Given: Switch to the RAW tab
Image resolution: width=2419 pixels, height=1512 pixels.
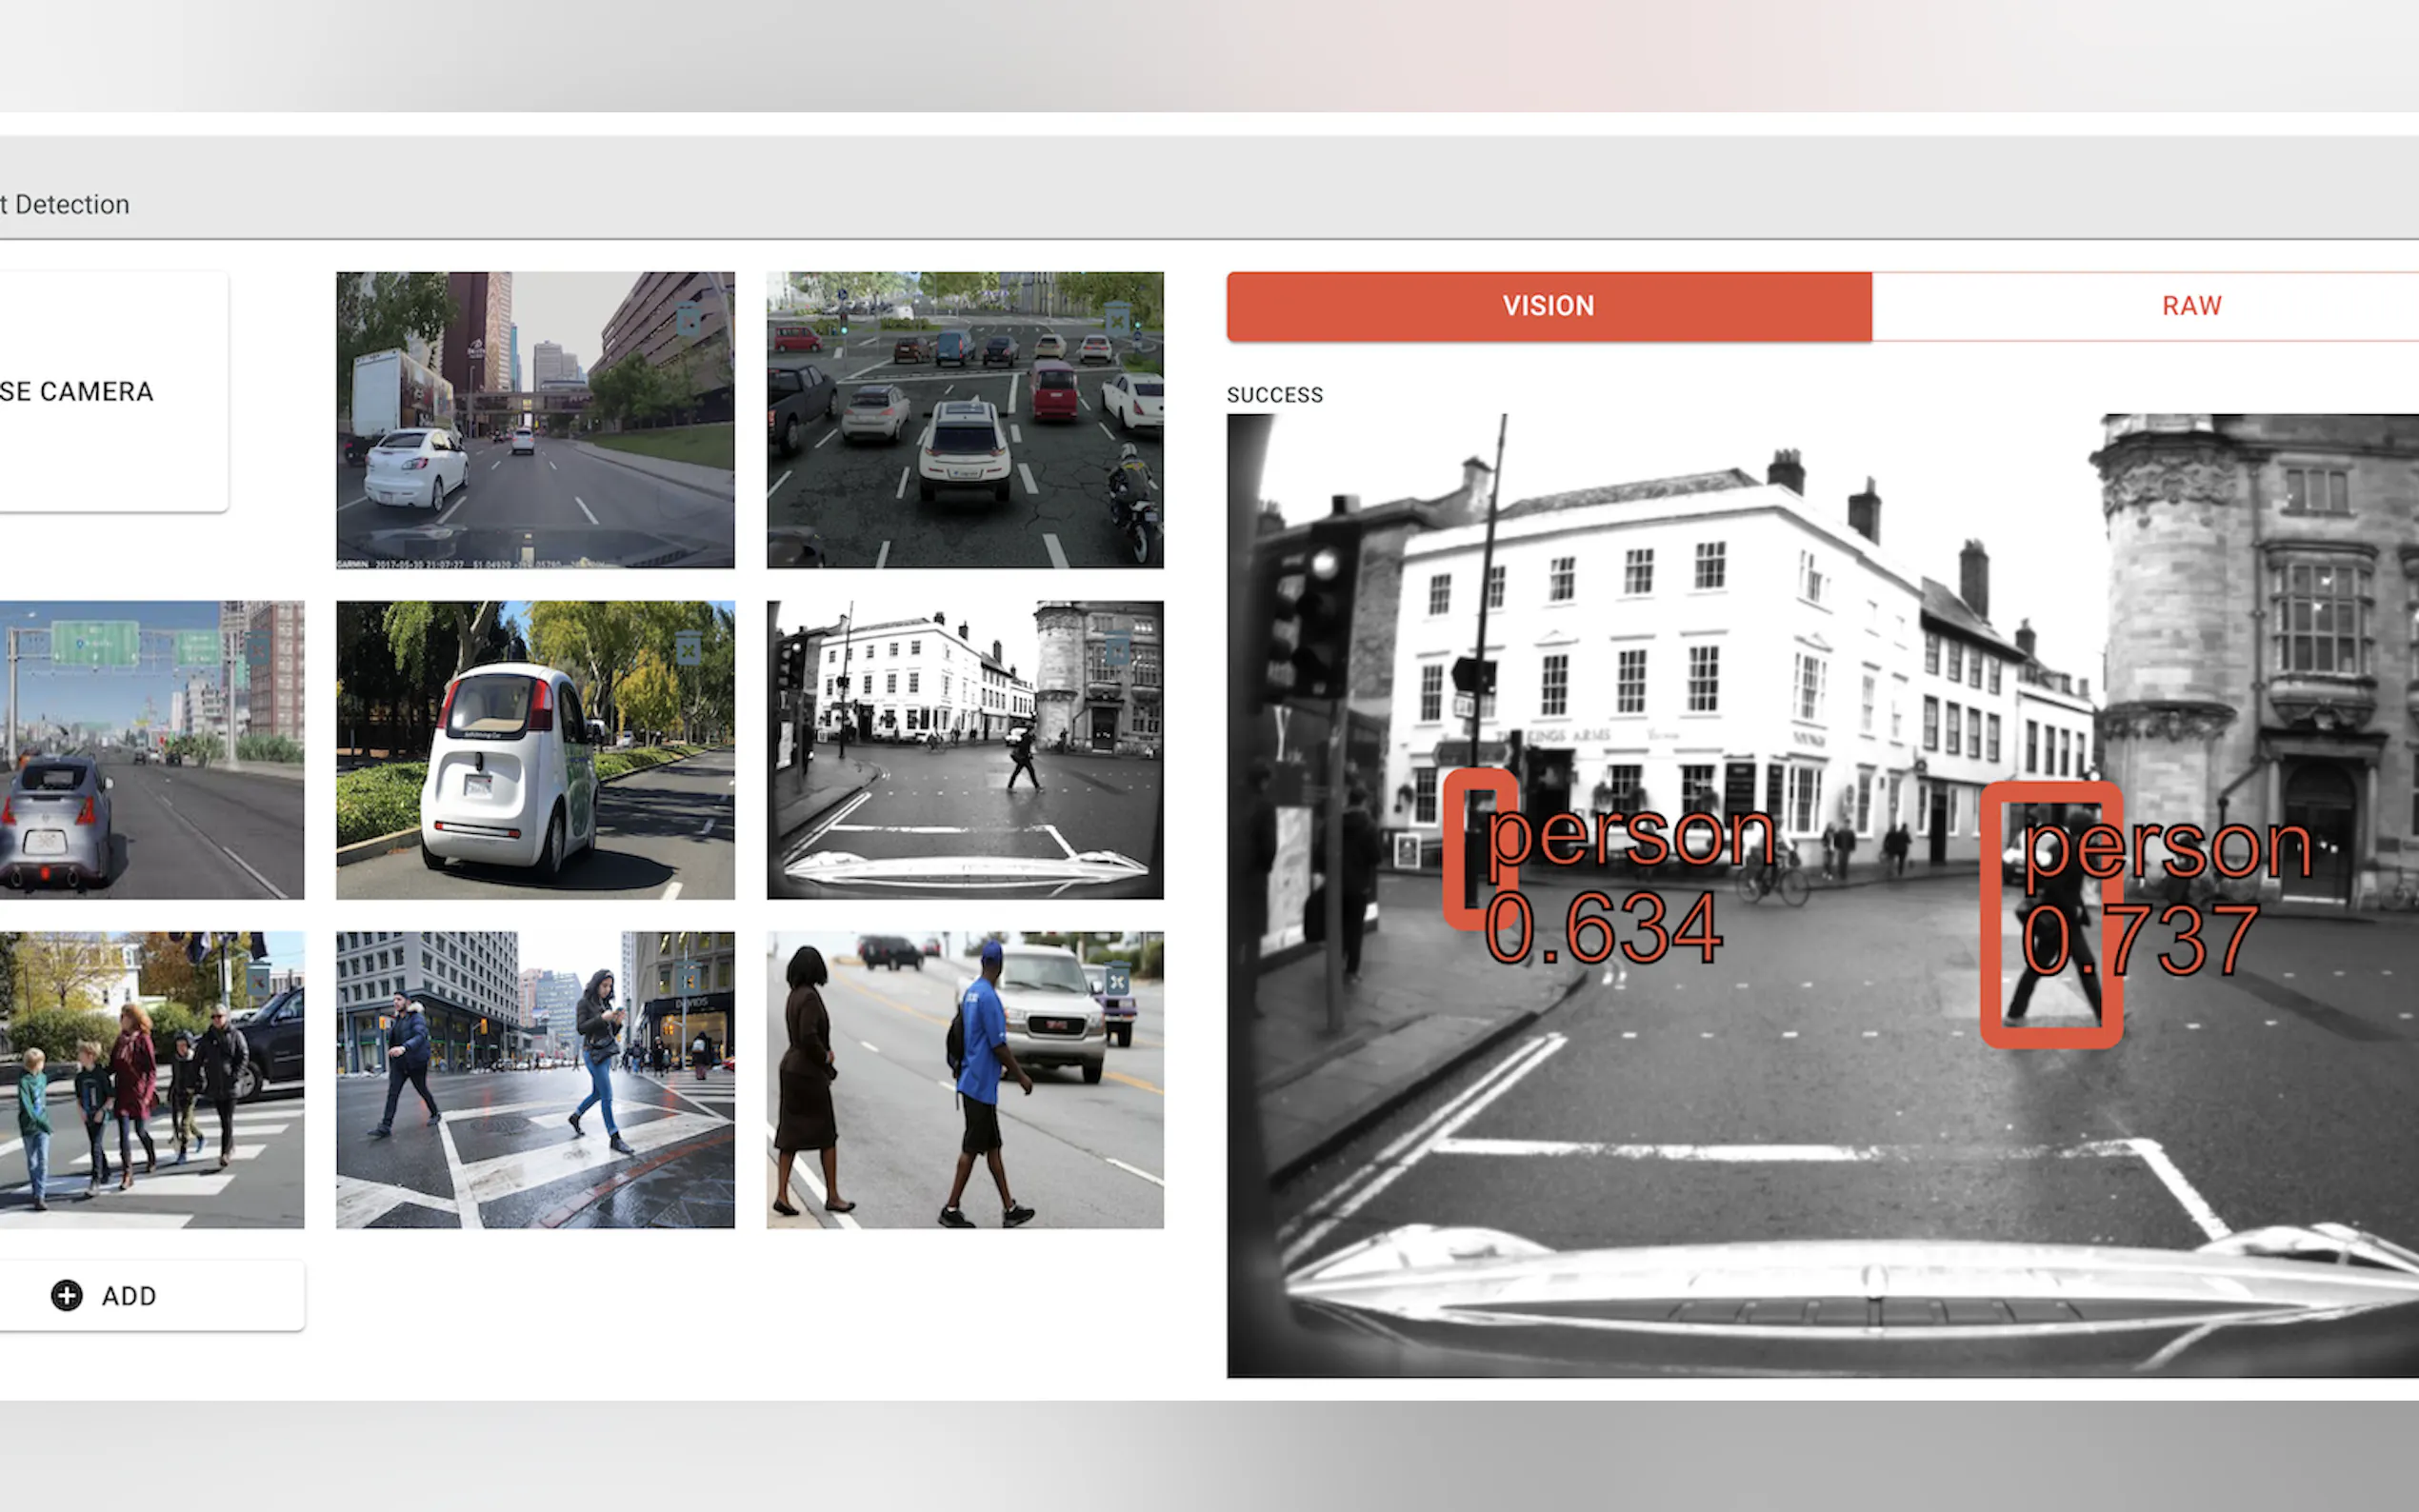Looking at the screenshot, I should 2145,306.
